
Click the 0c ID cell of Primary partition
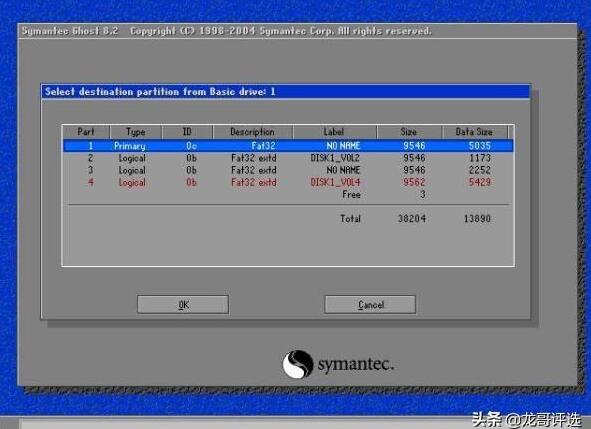pos(191,146)
